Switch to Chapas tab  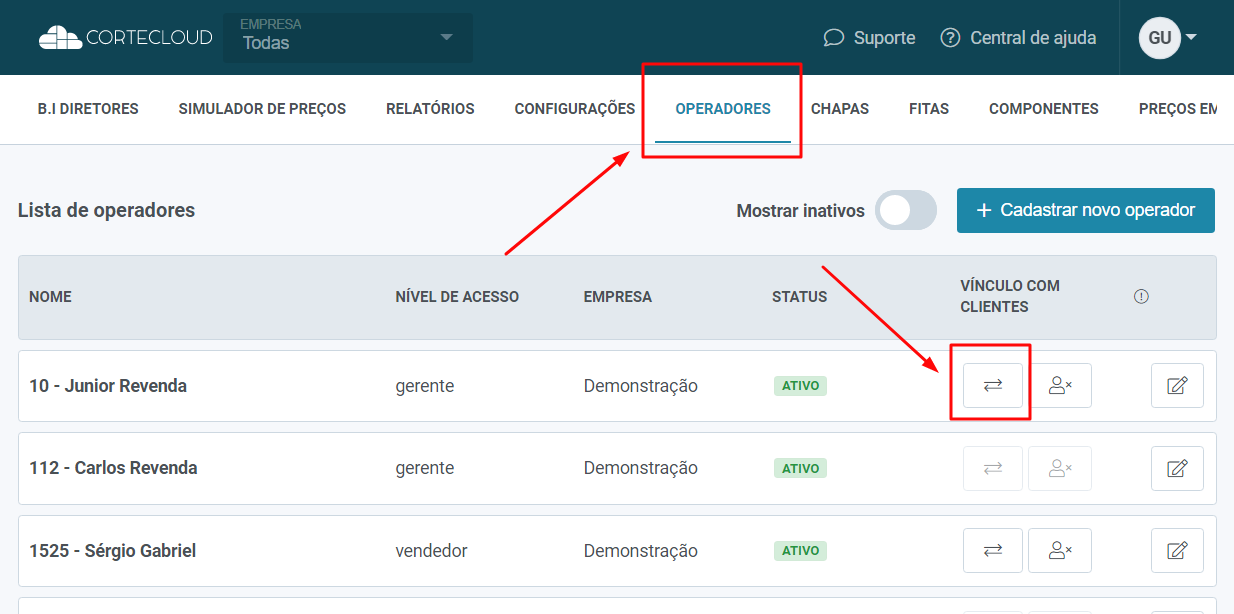[x=840, y=109]
